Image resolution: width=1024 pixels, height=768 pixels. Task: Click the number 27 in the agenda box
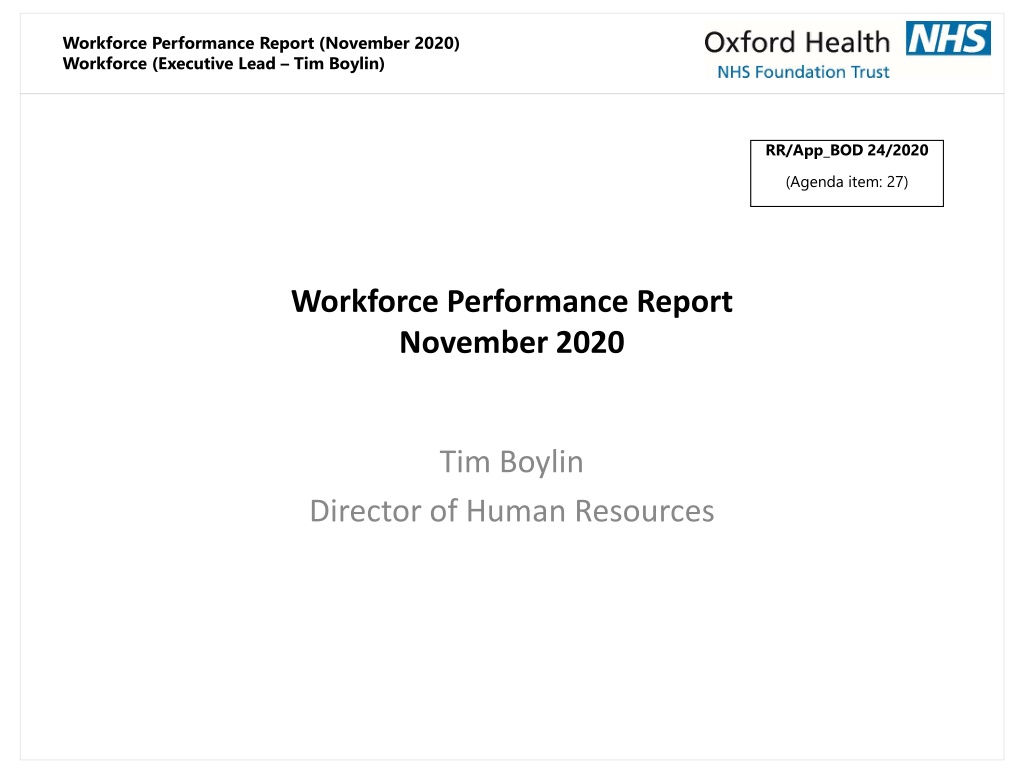pos(894,182)
